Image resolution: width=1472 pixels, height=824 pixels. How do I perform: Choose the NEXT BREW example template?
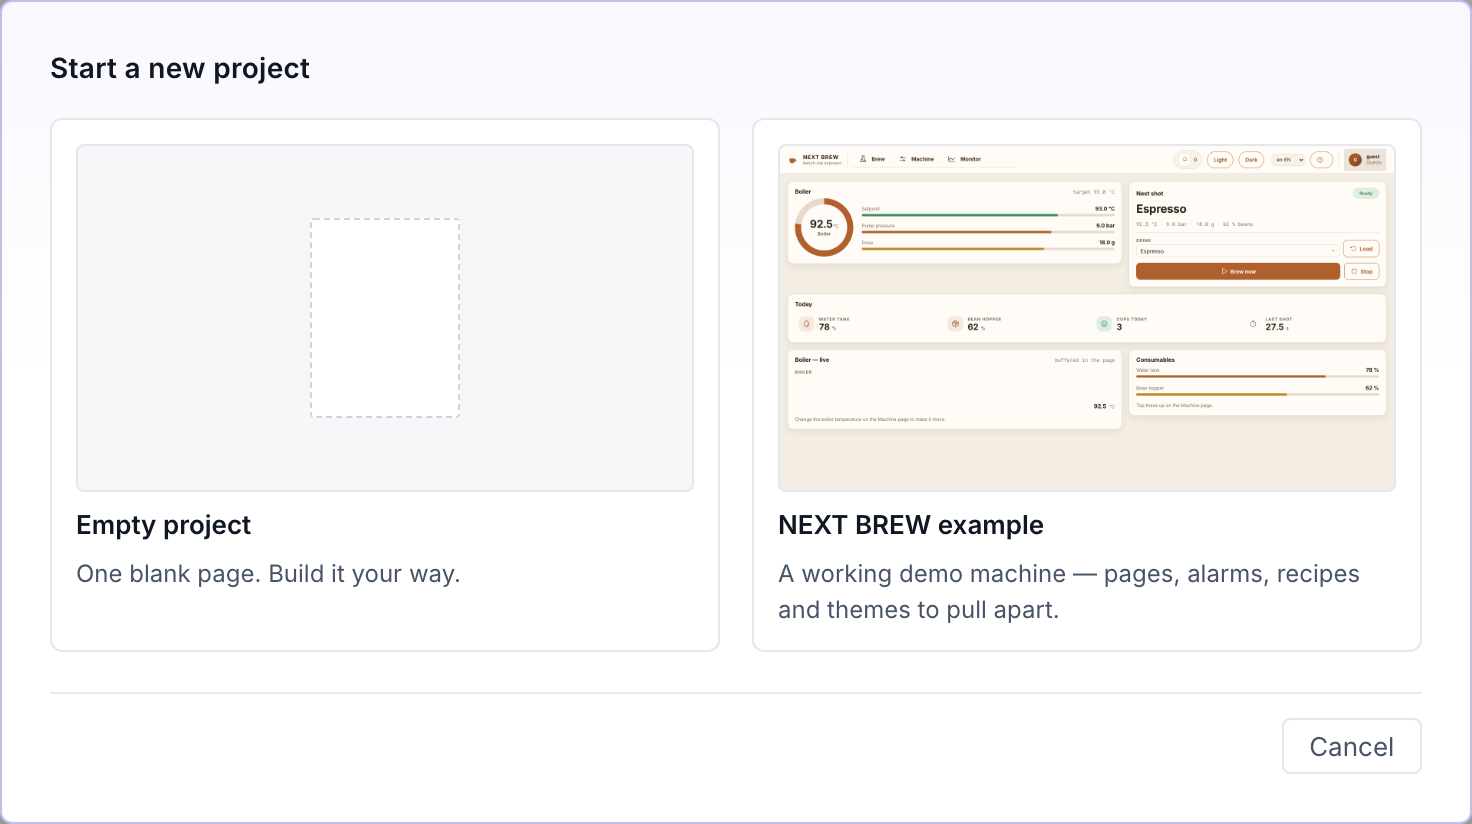[1087, 385]
